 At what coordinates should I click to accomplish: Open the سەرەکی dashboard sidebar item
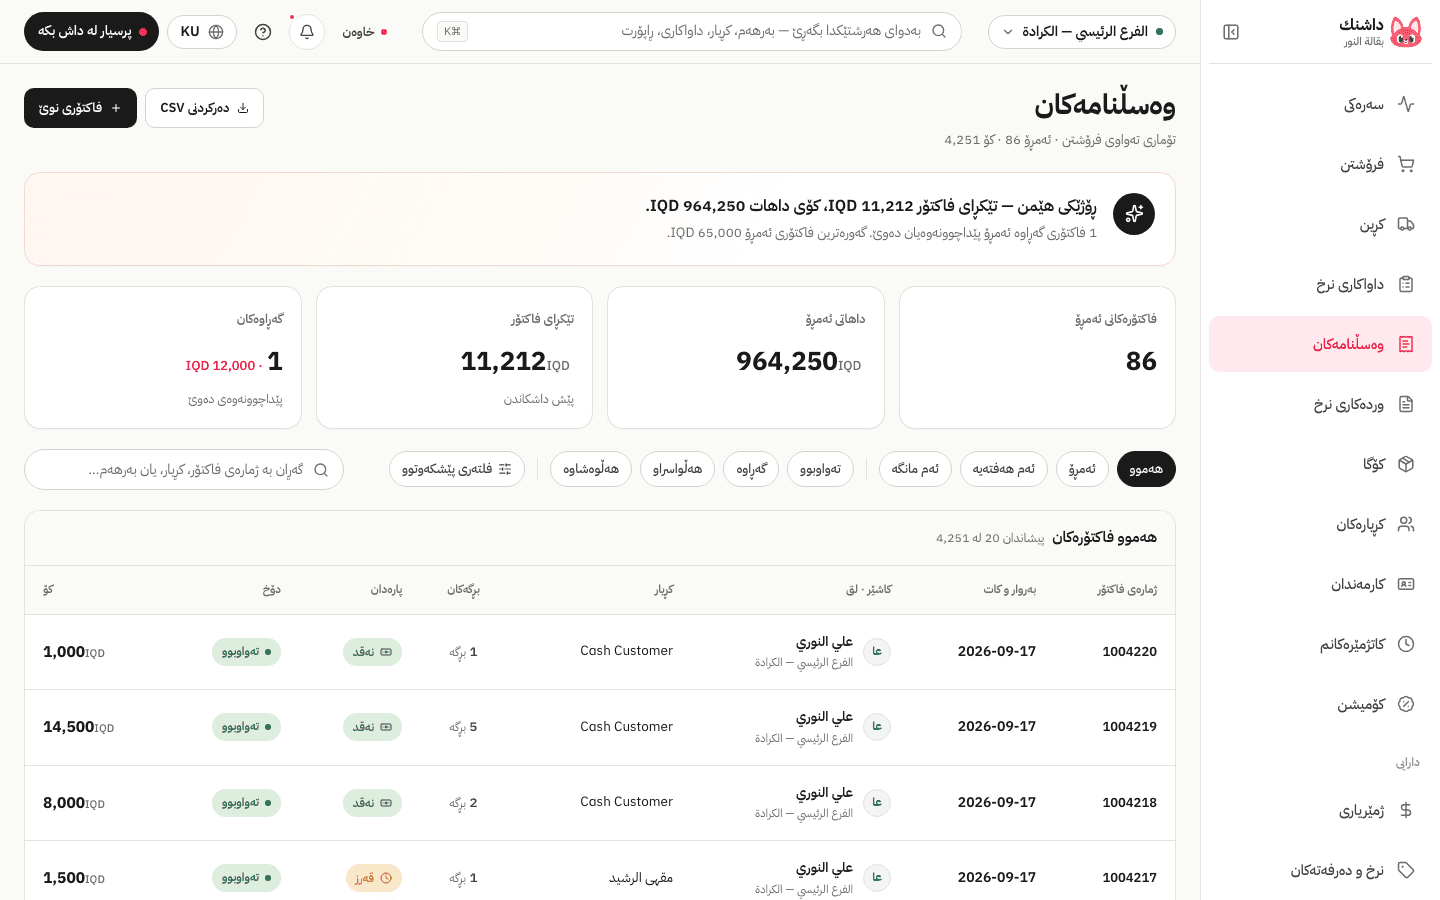coord(1320,104)
